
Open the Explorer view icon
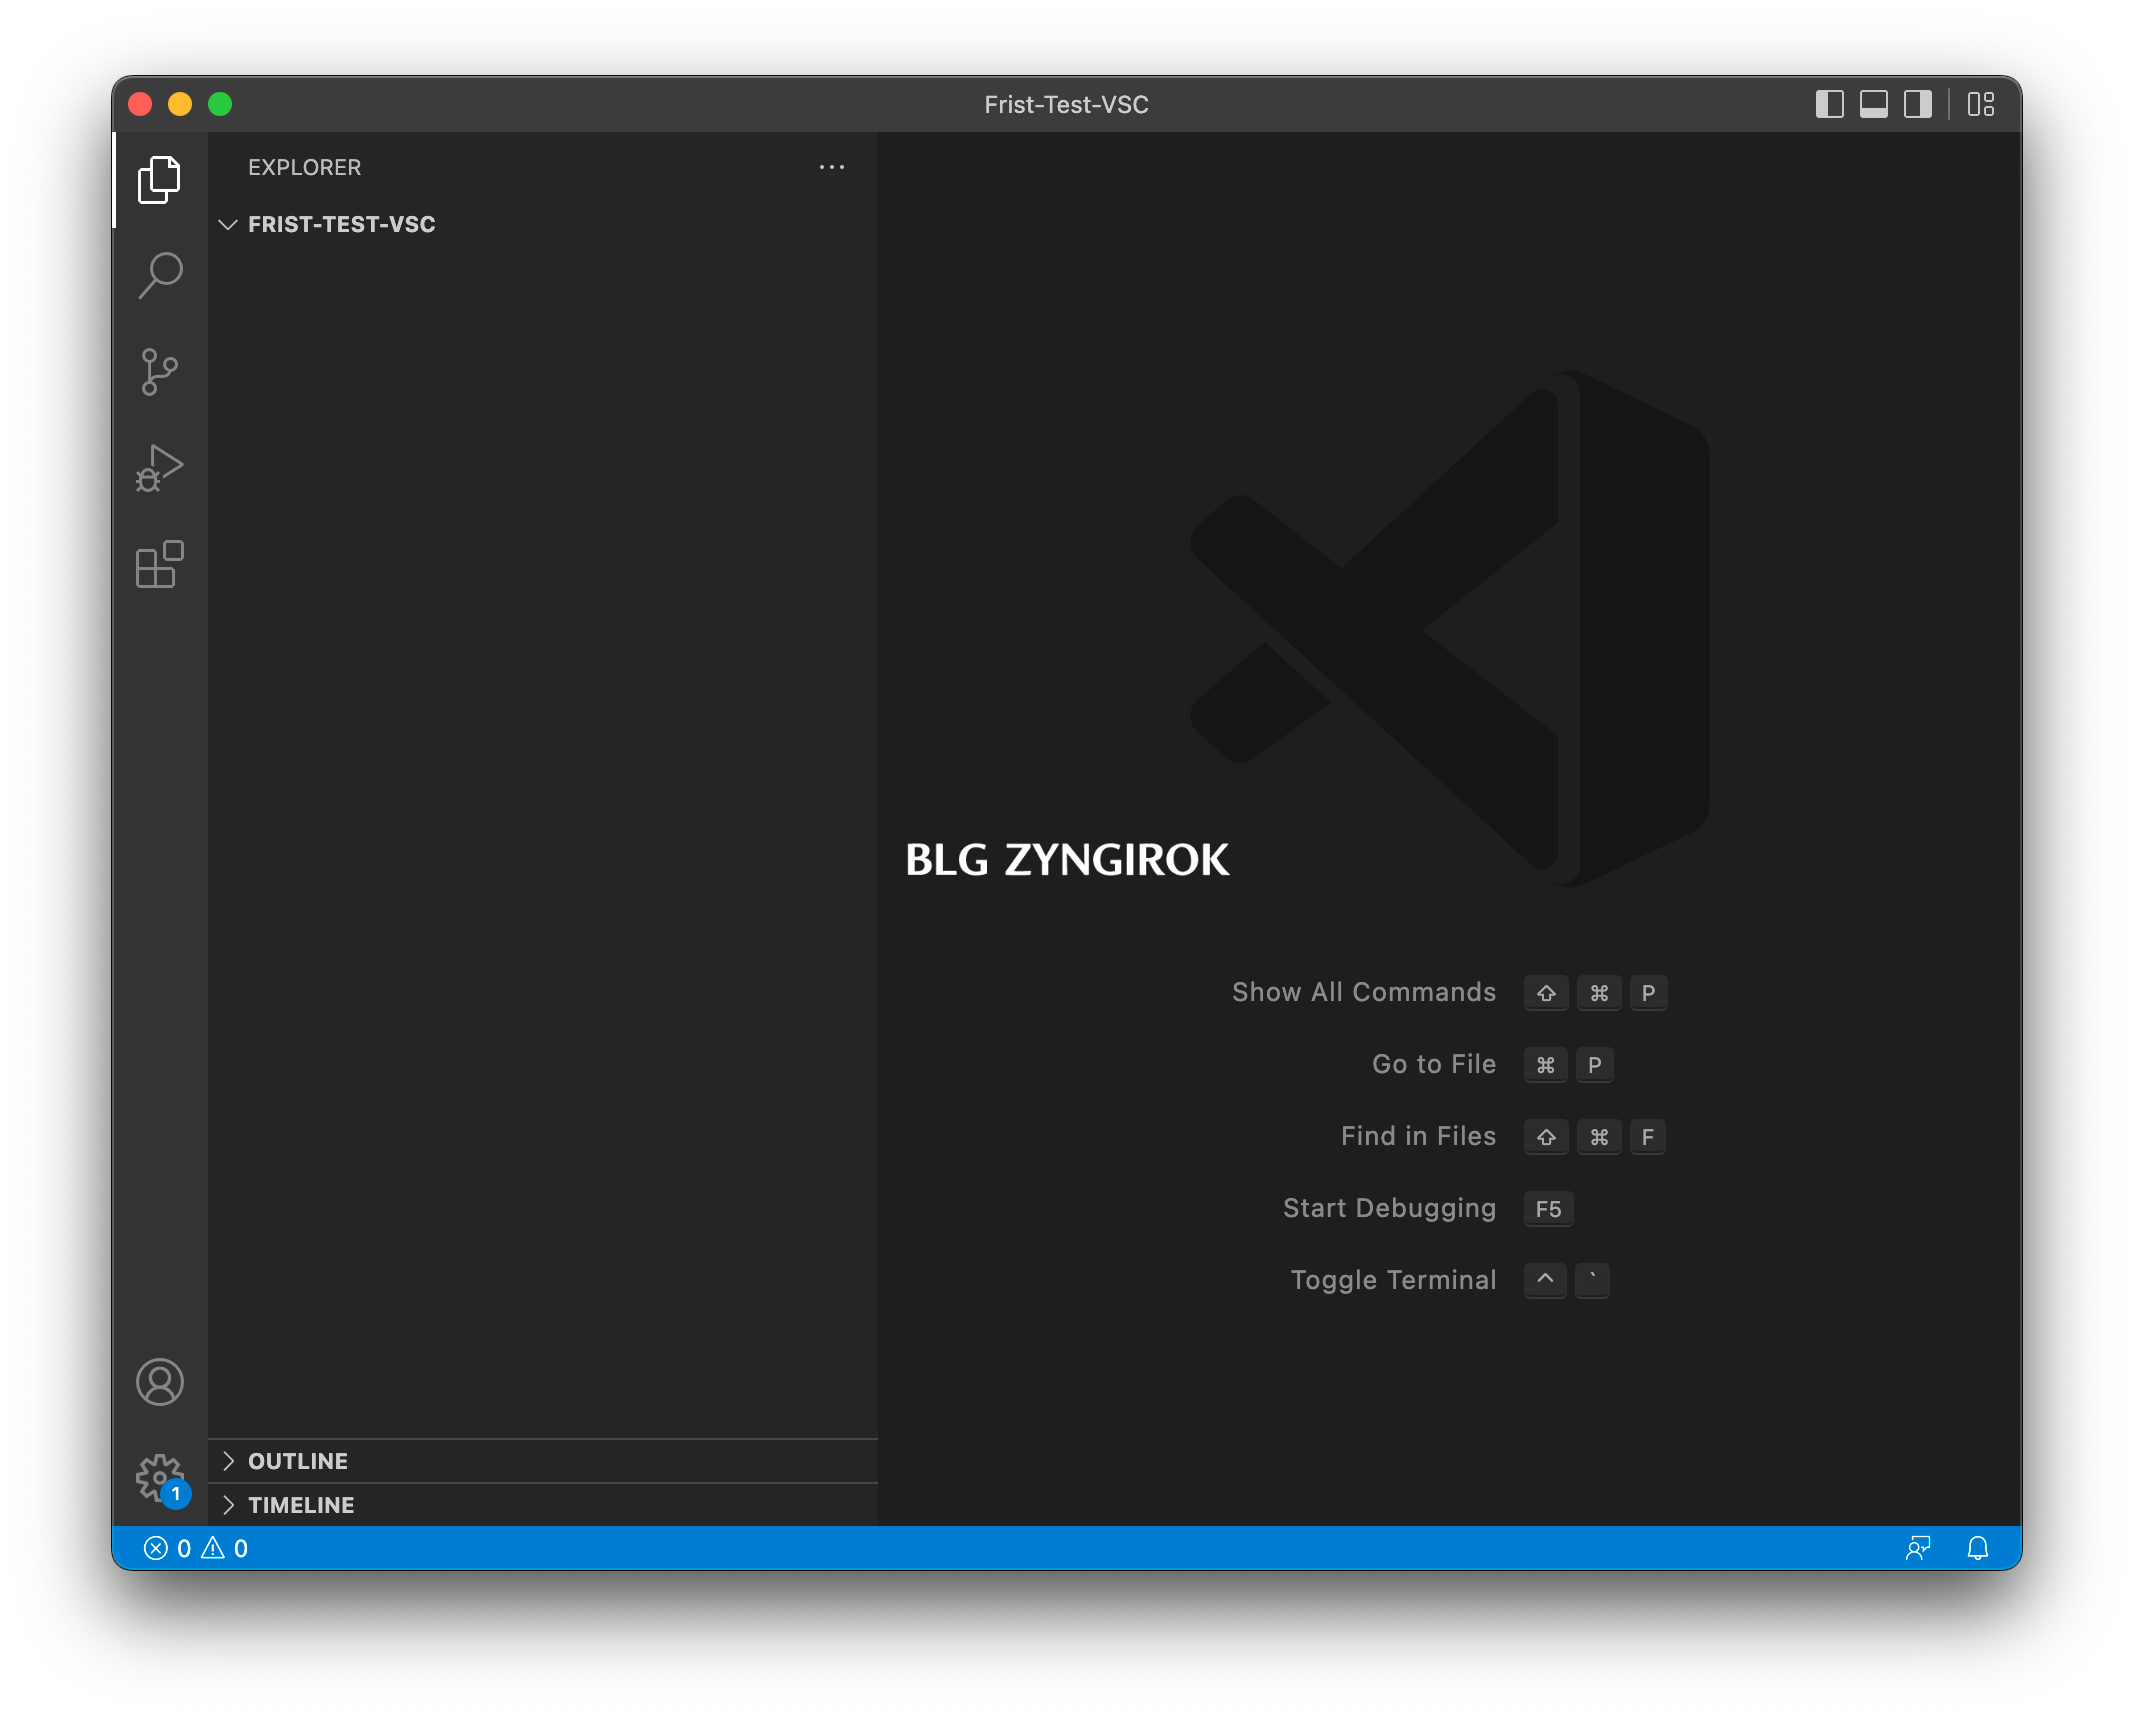pos(160,179)
